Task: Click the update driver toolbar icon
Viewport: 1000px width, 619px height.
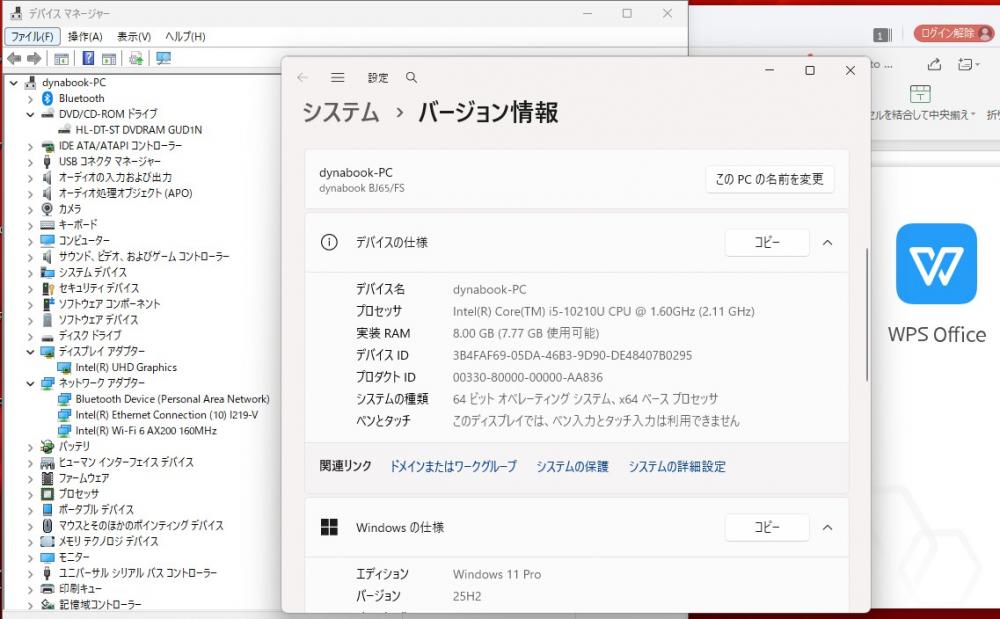Action: 136,59
